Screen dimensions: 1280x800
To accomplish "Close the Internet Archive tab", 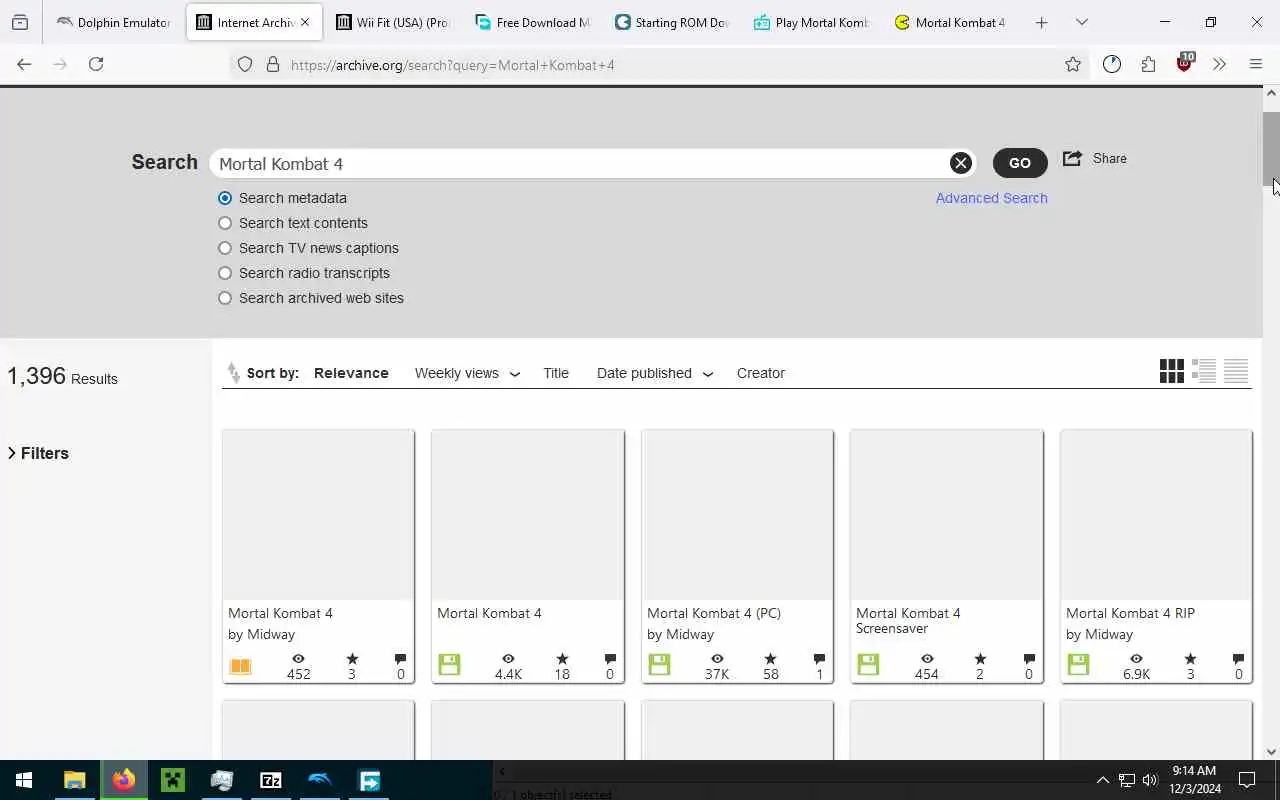I will pyautogui.click(x=305, y=22).
